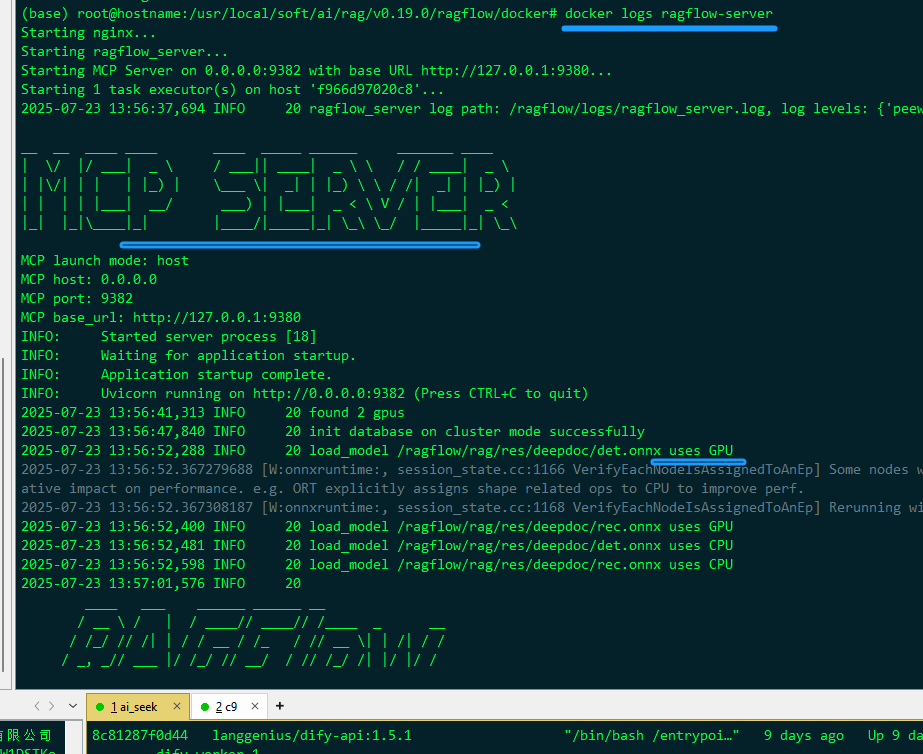The image size is (923, 754).
Task: Click the "langgenius/dify-api:1.5.1" image name
Action: click(312, 735)
